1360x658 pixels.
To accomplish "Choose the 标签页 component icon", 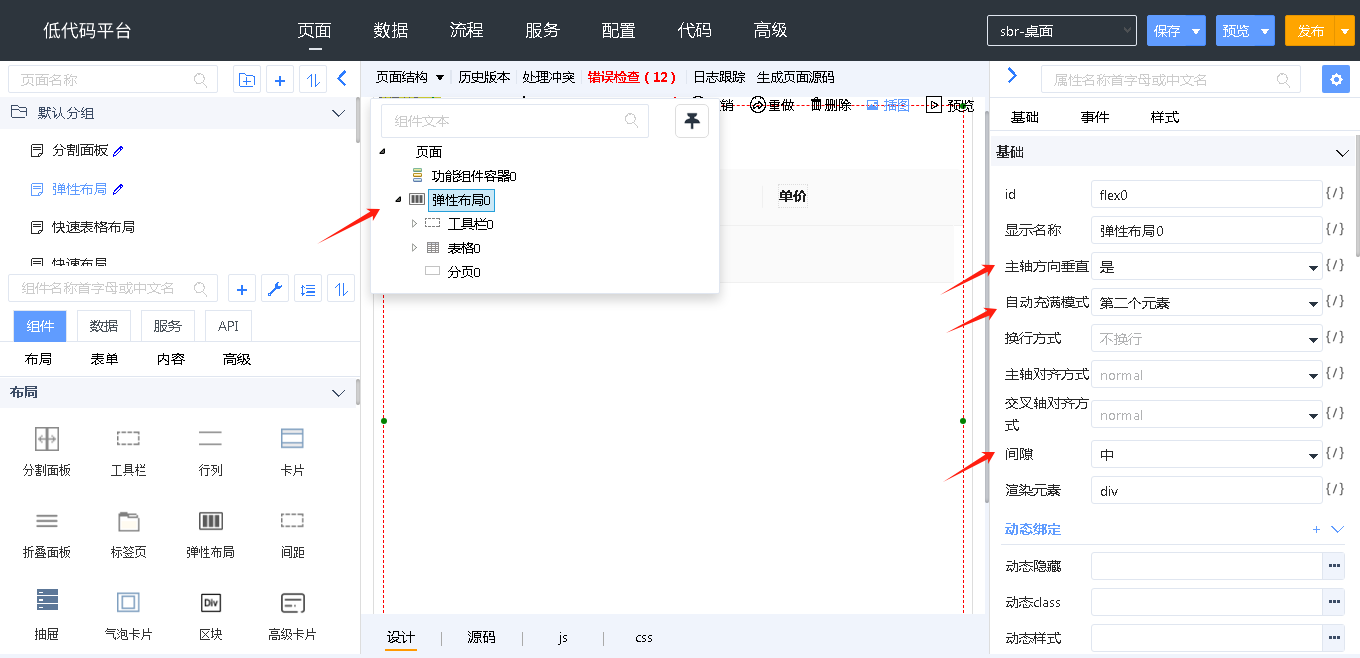I will click(128, 521).
